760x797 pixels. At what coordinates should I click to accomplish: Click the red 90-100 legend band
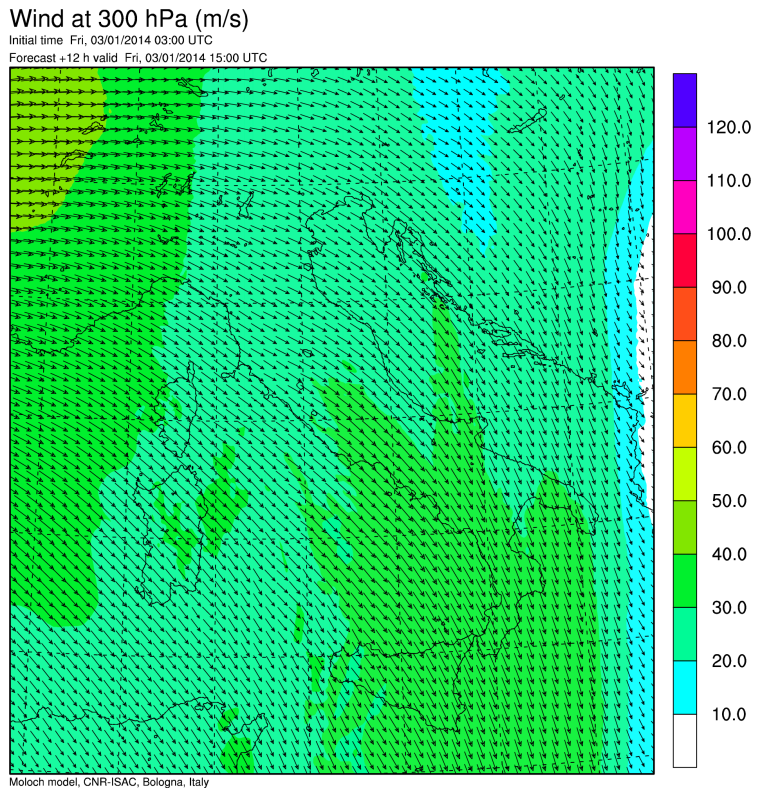click(685, 260)
